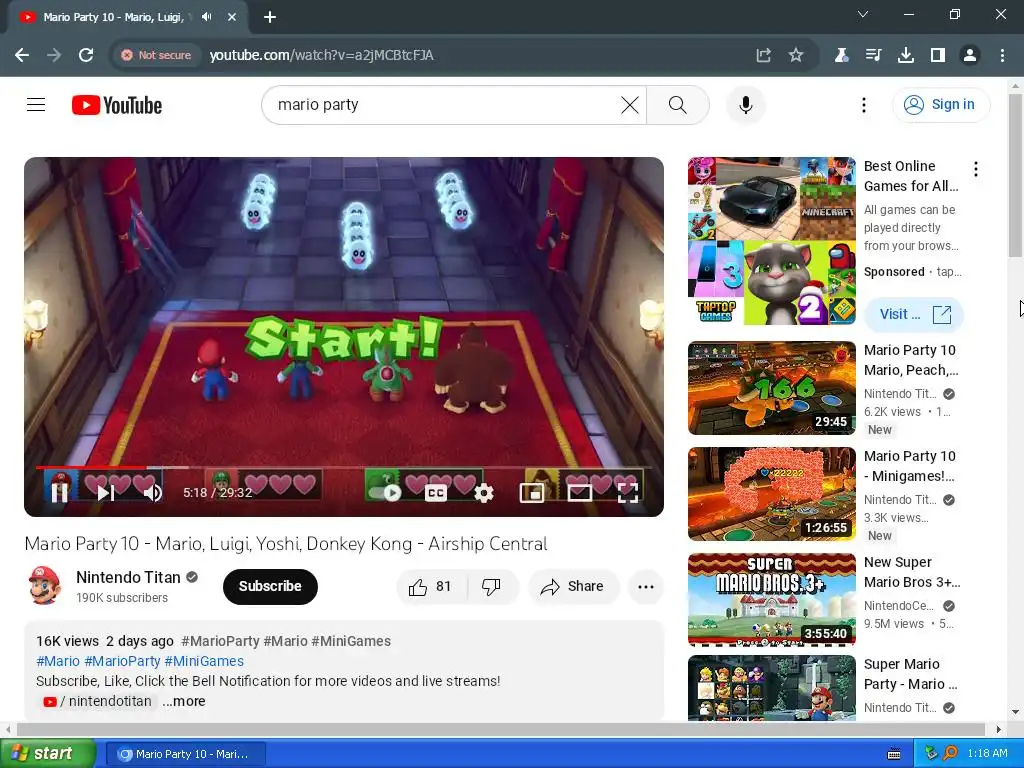Image resolution: width=1024 pixels, height=768 pixels.
Task: Click the 1:18 AM tray clock
Action: click(x=987, y=754)
